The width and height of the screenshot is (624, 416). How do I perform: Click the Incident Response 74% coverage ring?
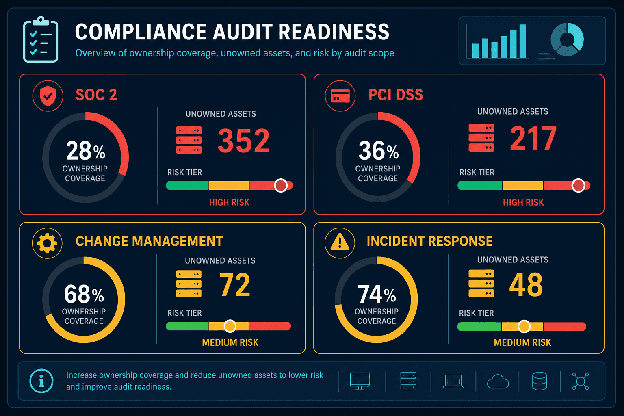click(376, 300)
